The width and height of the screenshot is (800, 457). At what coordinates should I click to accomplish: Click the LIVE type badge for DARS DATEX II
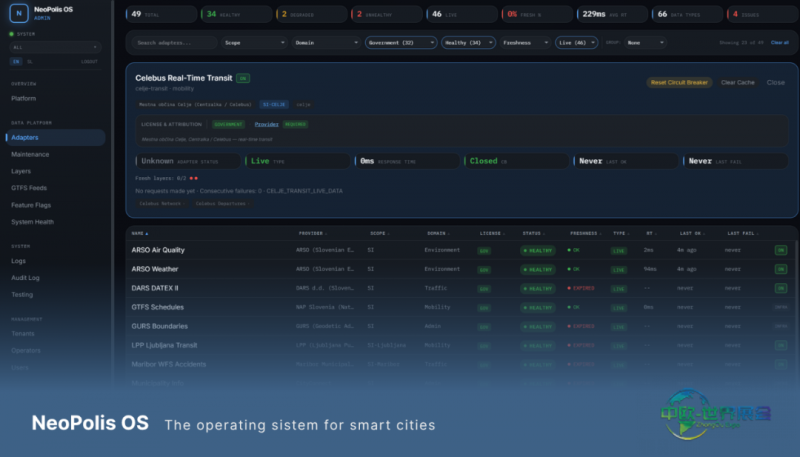(x=619, y=289)
